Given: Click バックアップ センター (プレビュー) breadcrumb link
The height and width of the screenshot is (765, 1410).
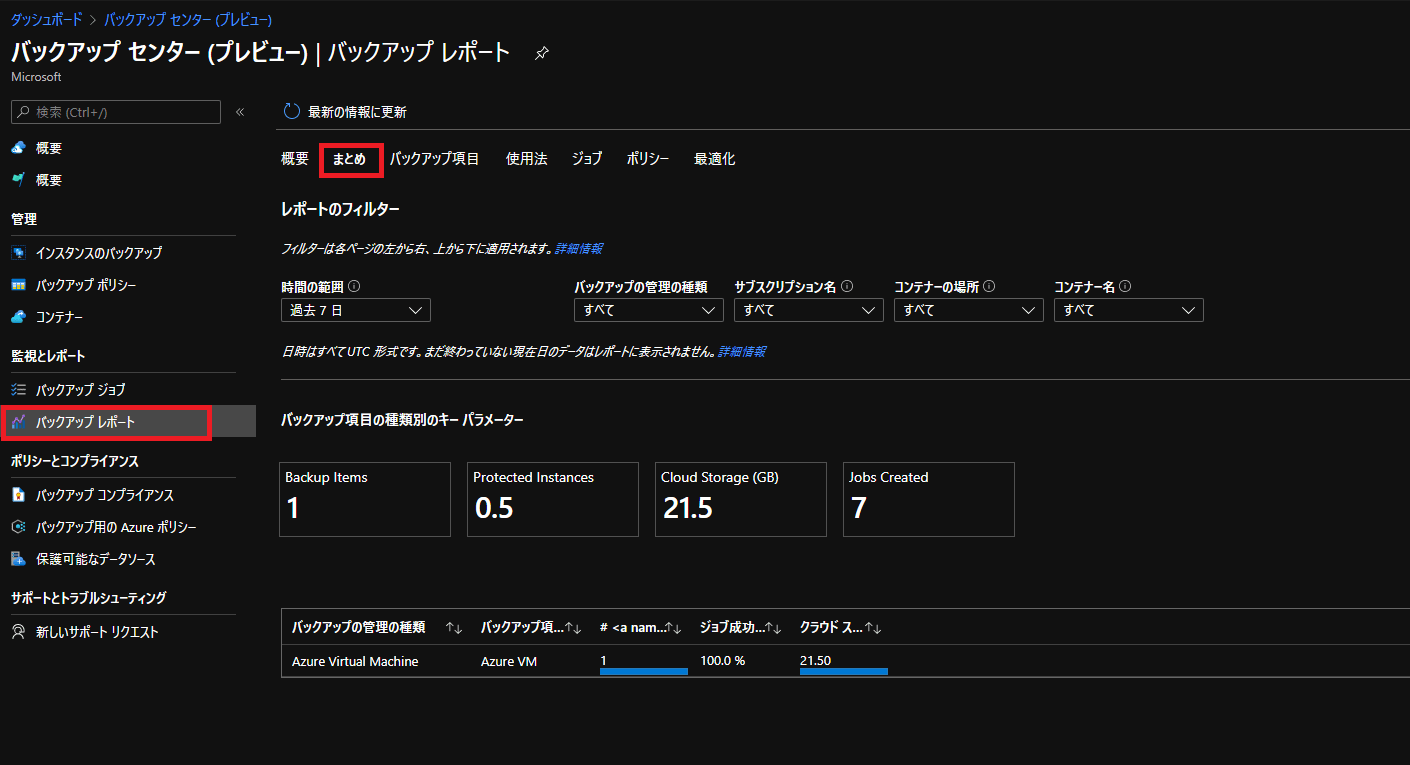Looking at the screenshot, I should (188, 19).
